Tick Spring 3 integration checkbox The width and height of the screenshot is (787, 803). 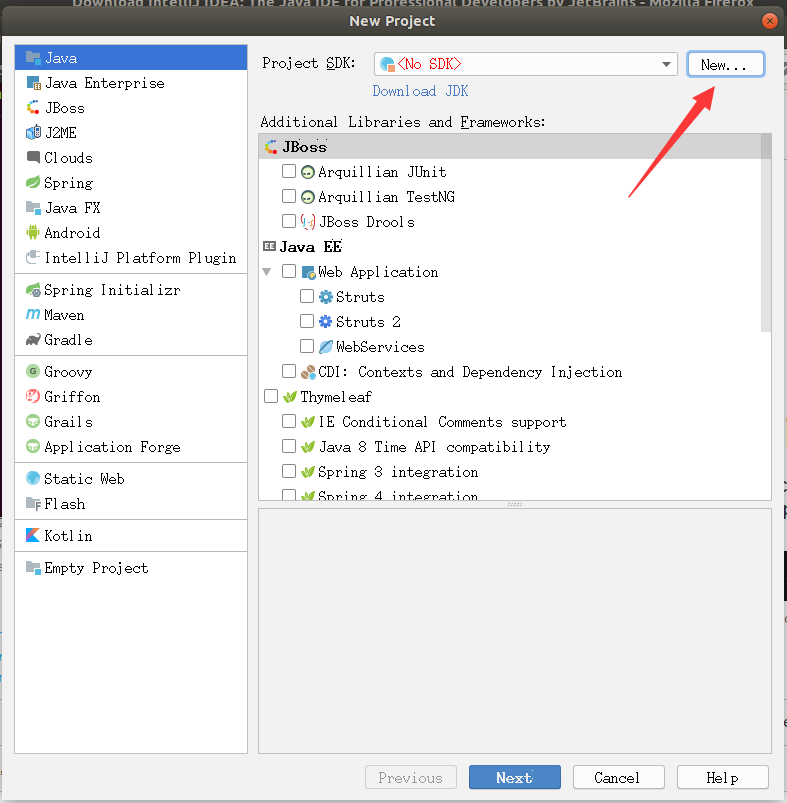[289, 471]
